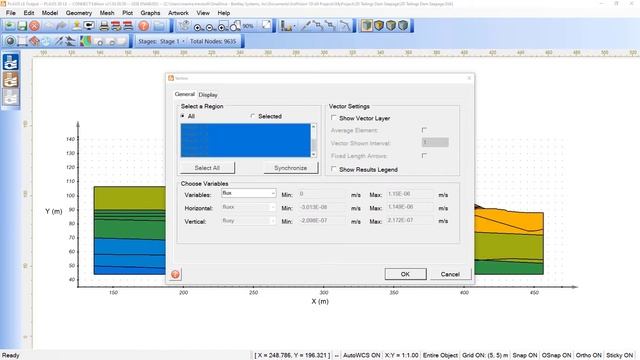Click the blue region selection list
Image resolution: width=640 pixels, height=360 pixels.
pos(245,140)
